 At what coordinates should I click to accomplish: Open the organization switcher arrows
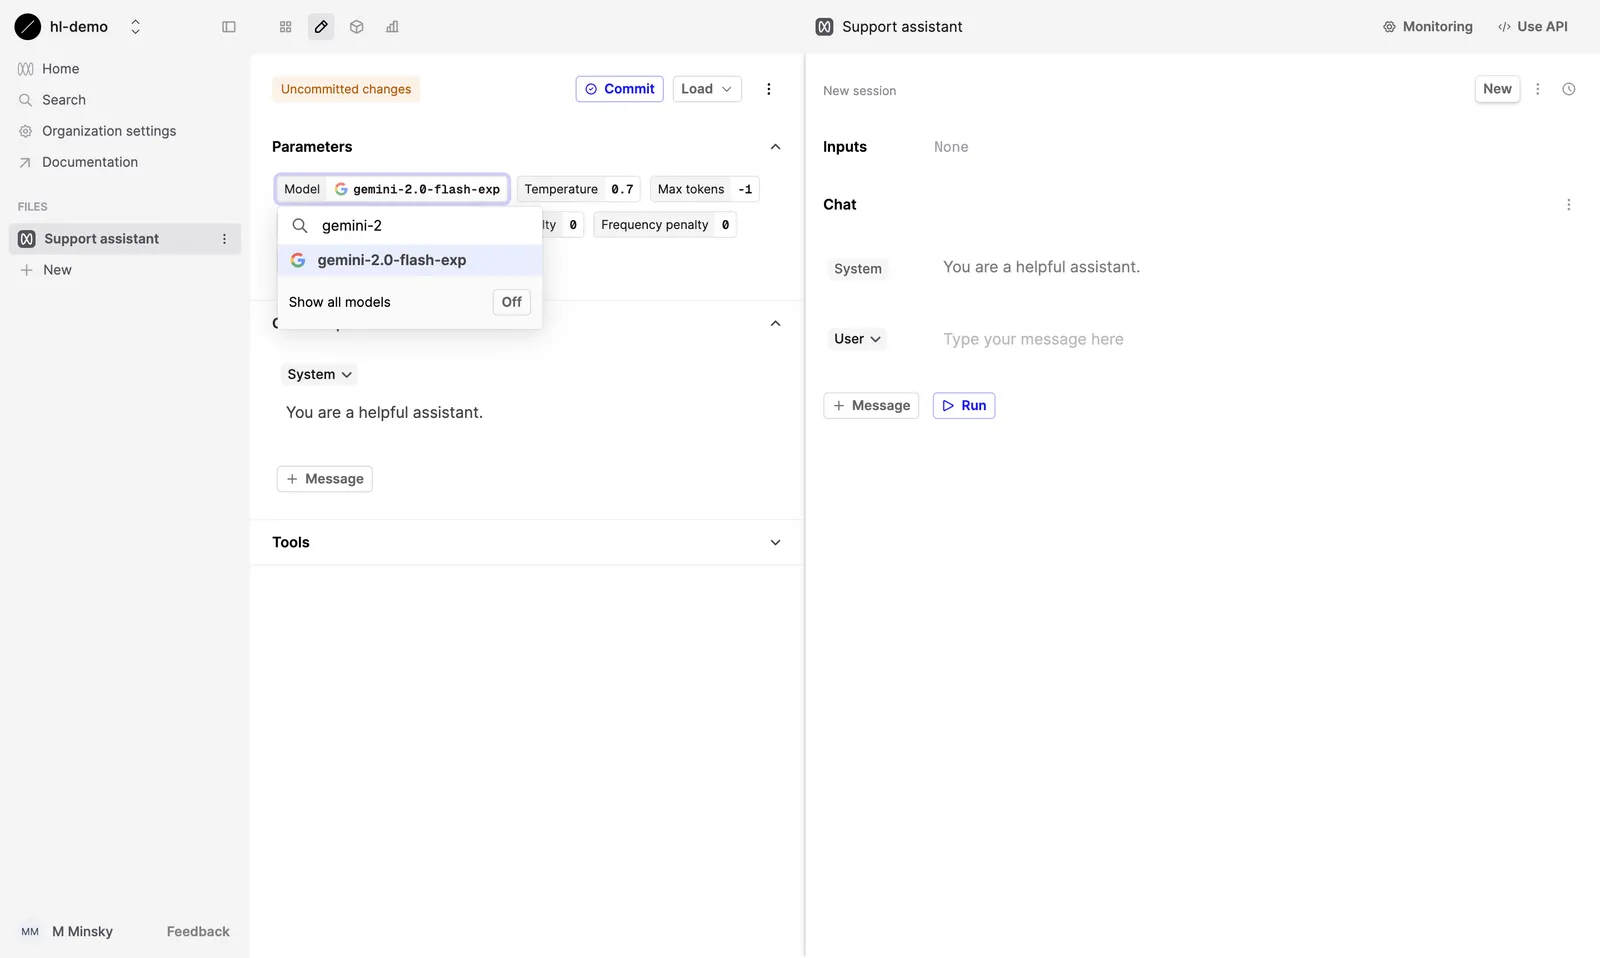tap(136, 27)
